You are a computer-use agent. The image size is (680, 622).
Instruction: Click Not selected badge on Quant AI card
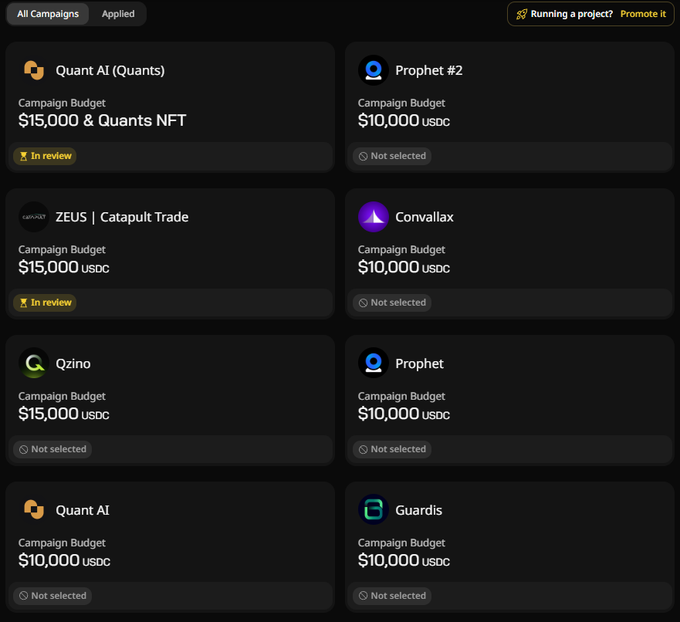52,596
